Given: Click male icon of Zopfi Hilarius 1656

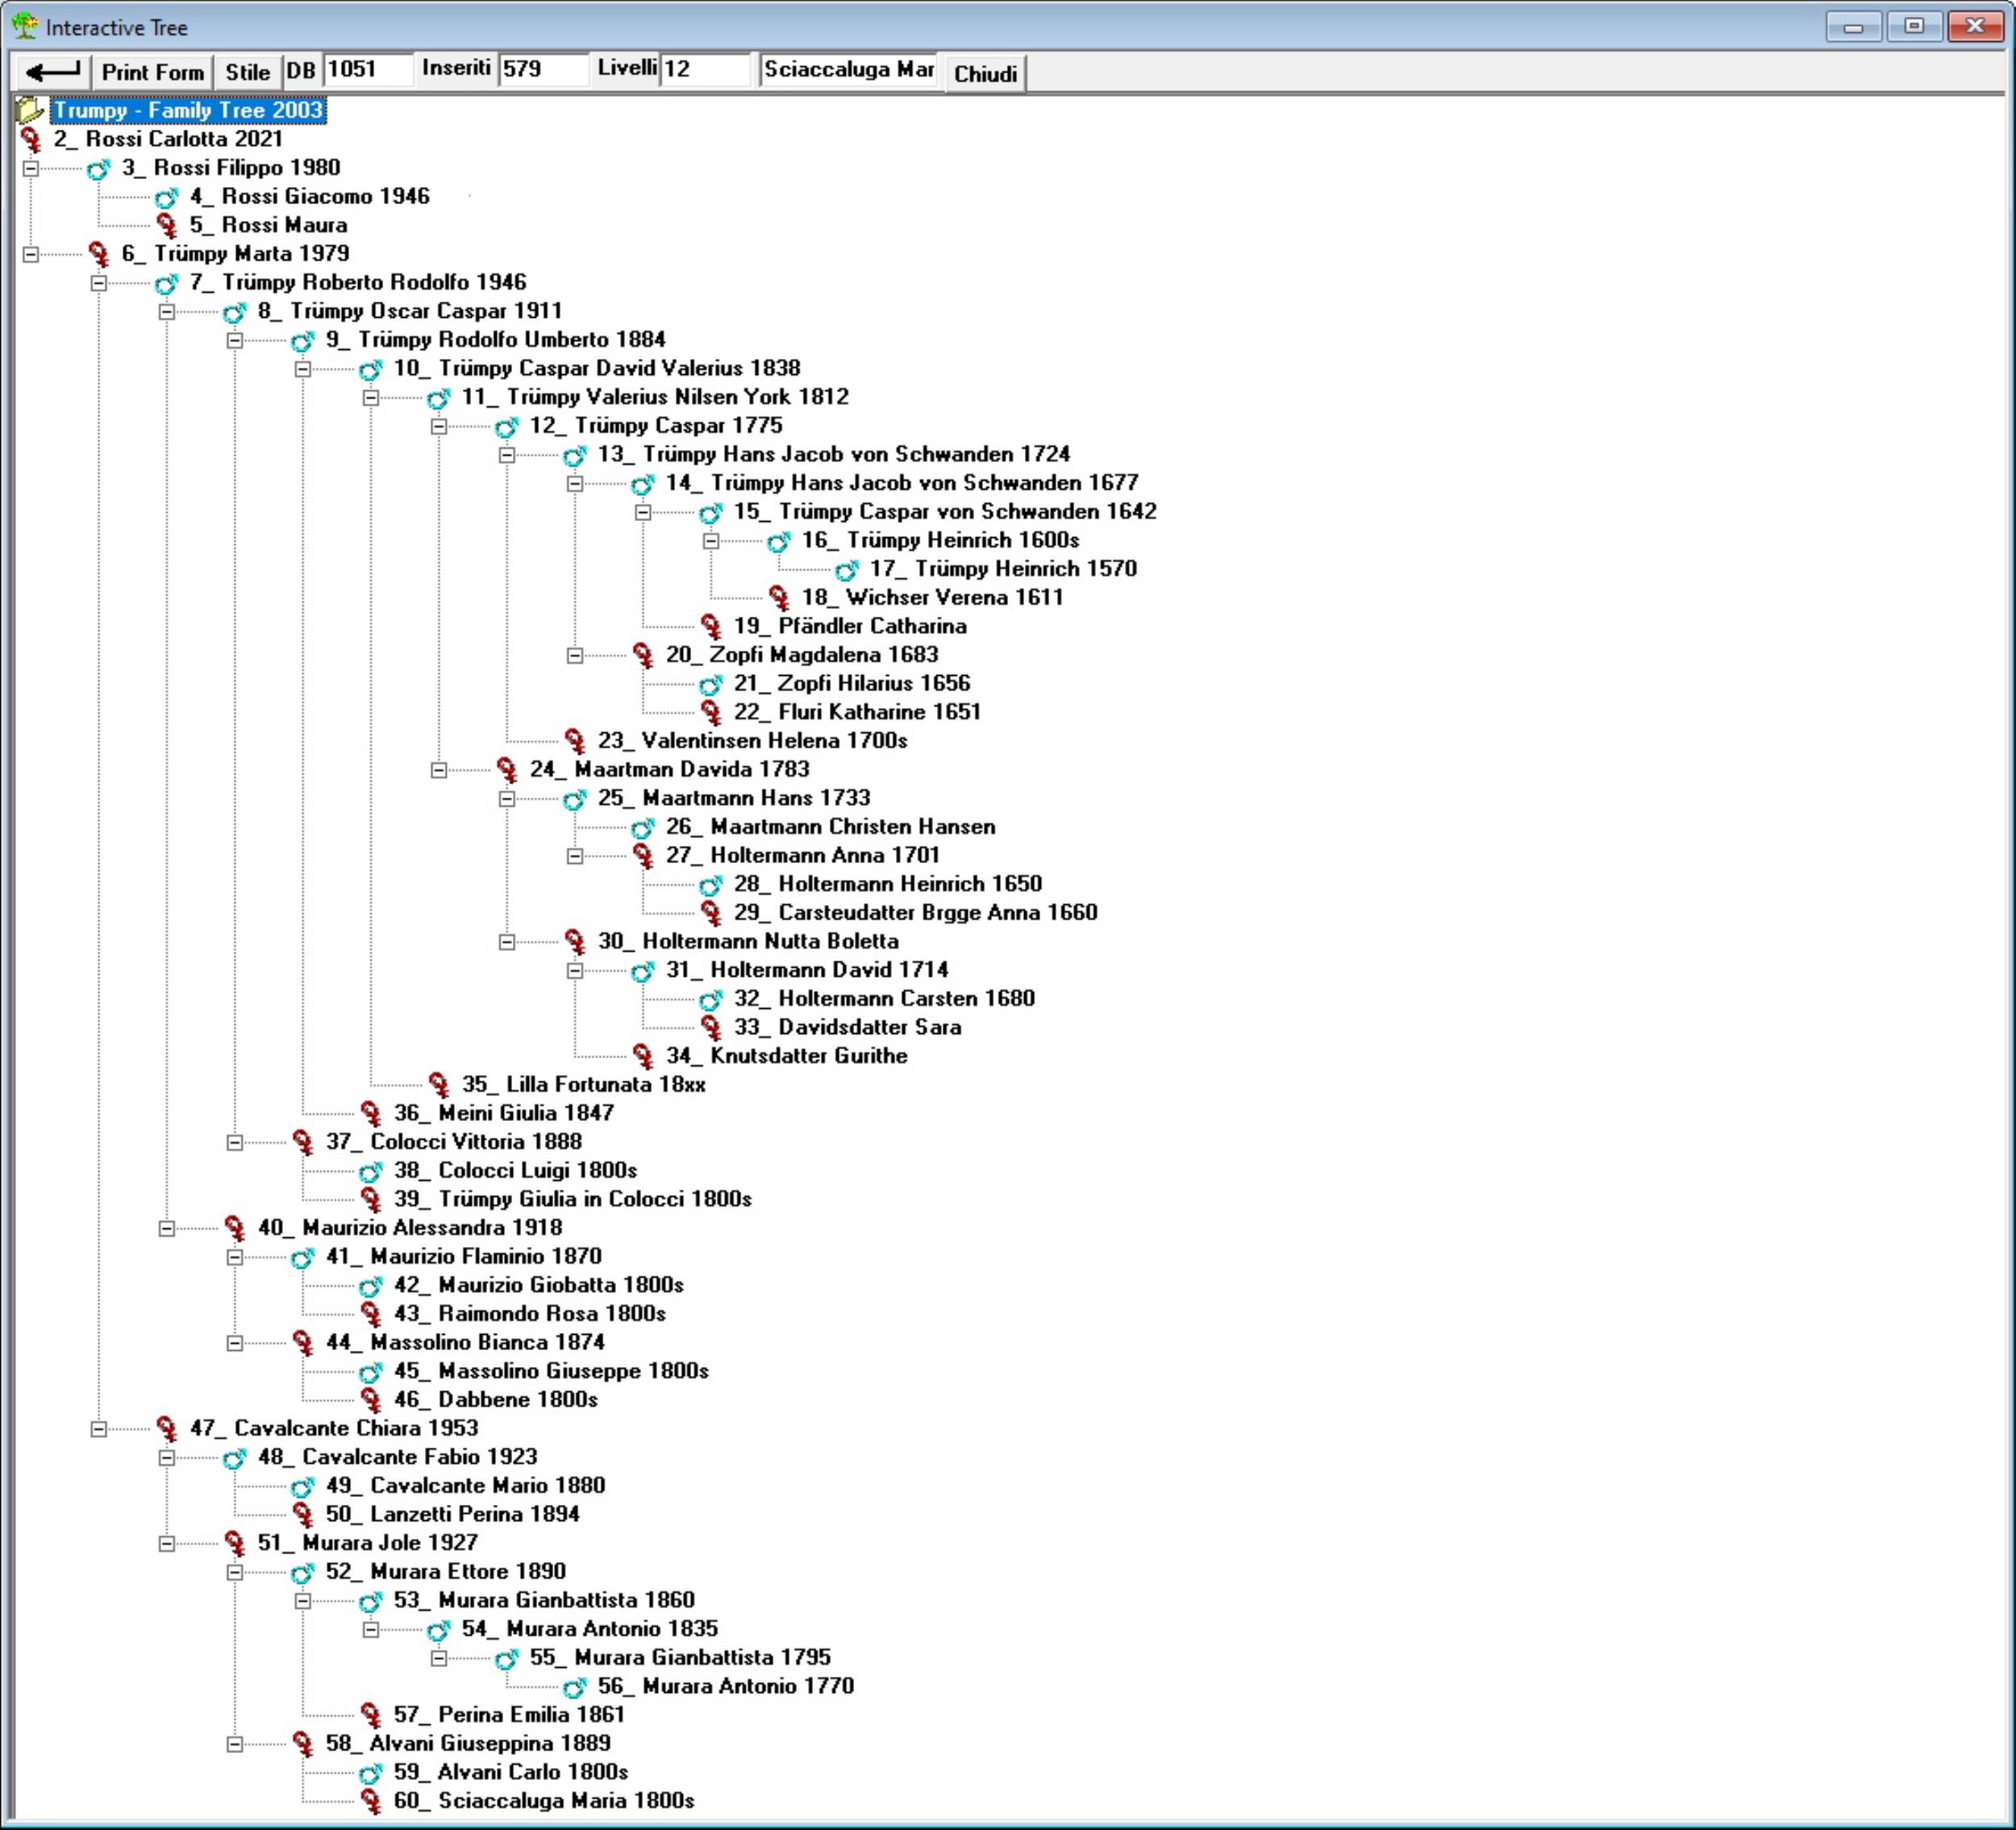Looking at the screenshot, I should pyautogui.click(x=710, y=685).
